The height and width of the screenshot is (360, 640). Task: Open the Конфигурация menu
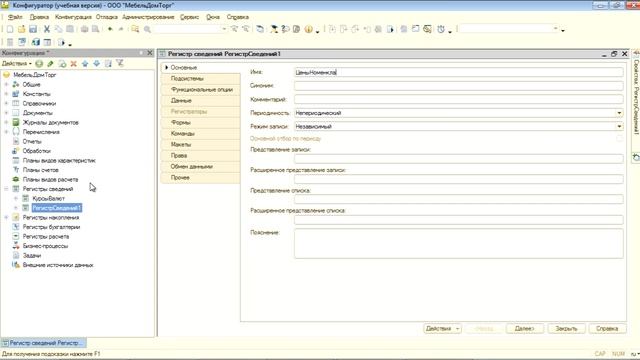pyautogui.click(x=73, y=17)
